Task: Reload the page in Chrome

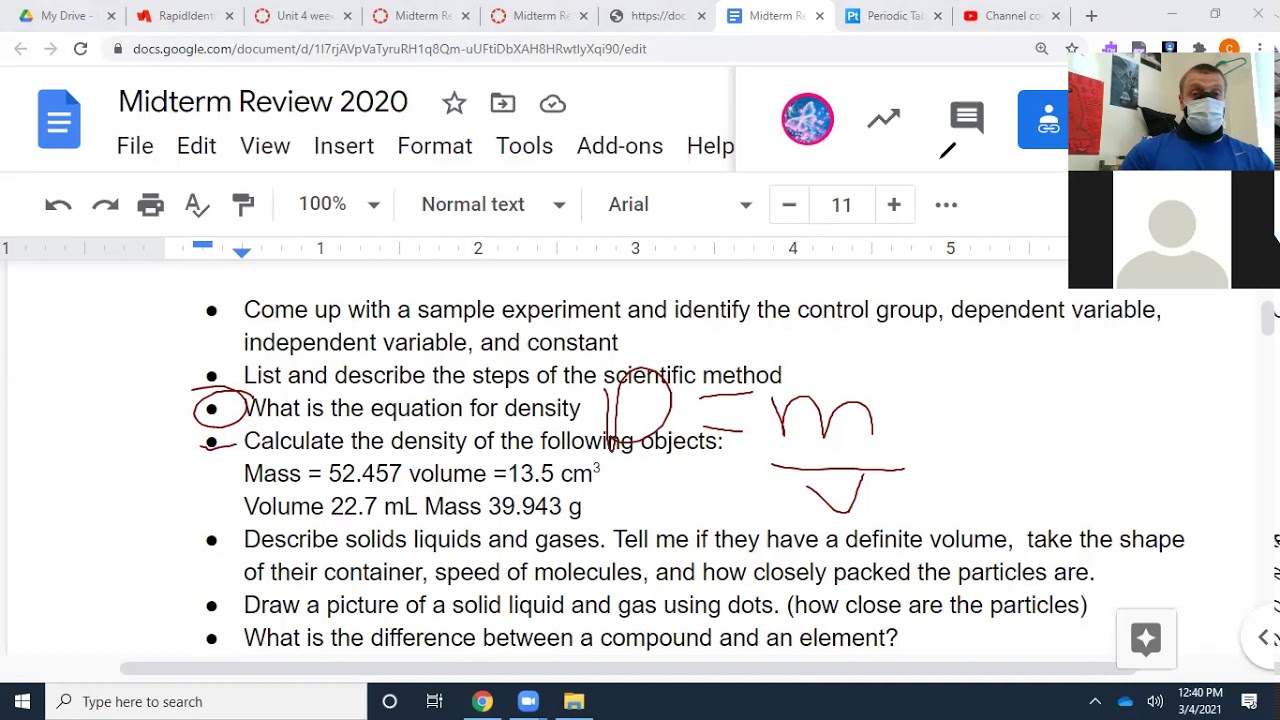Action: click(80, 48)
